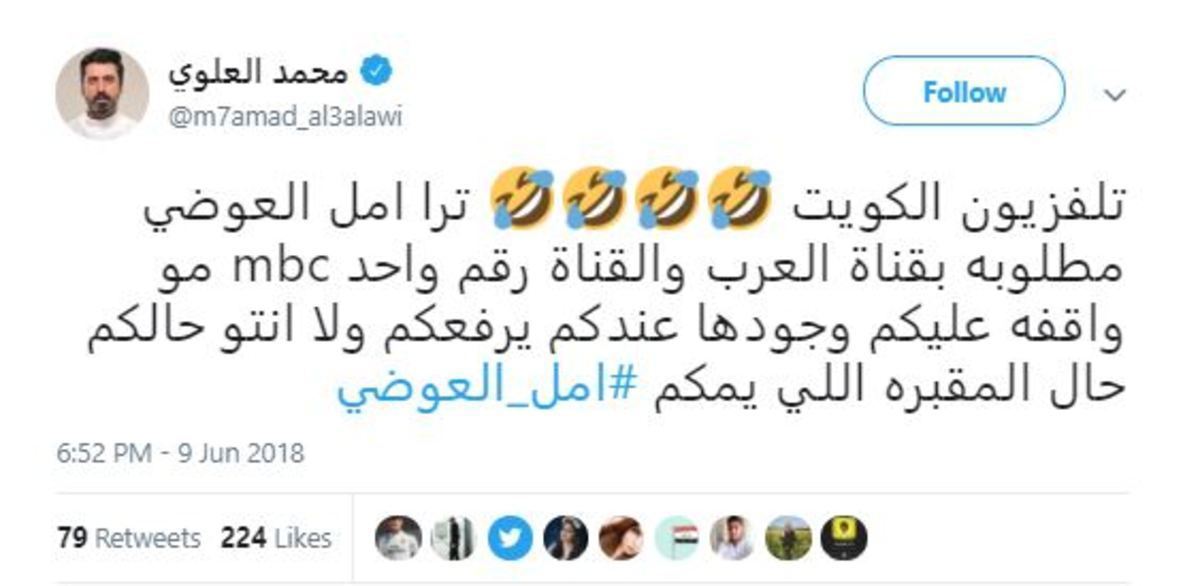1200x586 pixels.
Task: Open the liker avatar of dark-haired woman
Action: [565, 539]
